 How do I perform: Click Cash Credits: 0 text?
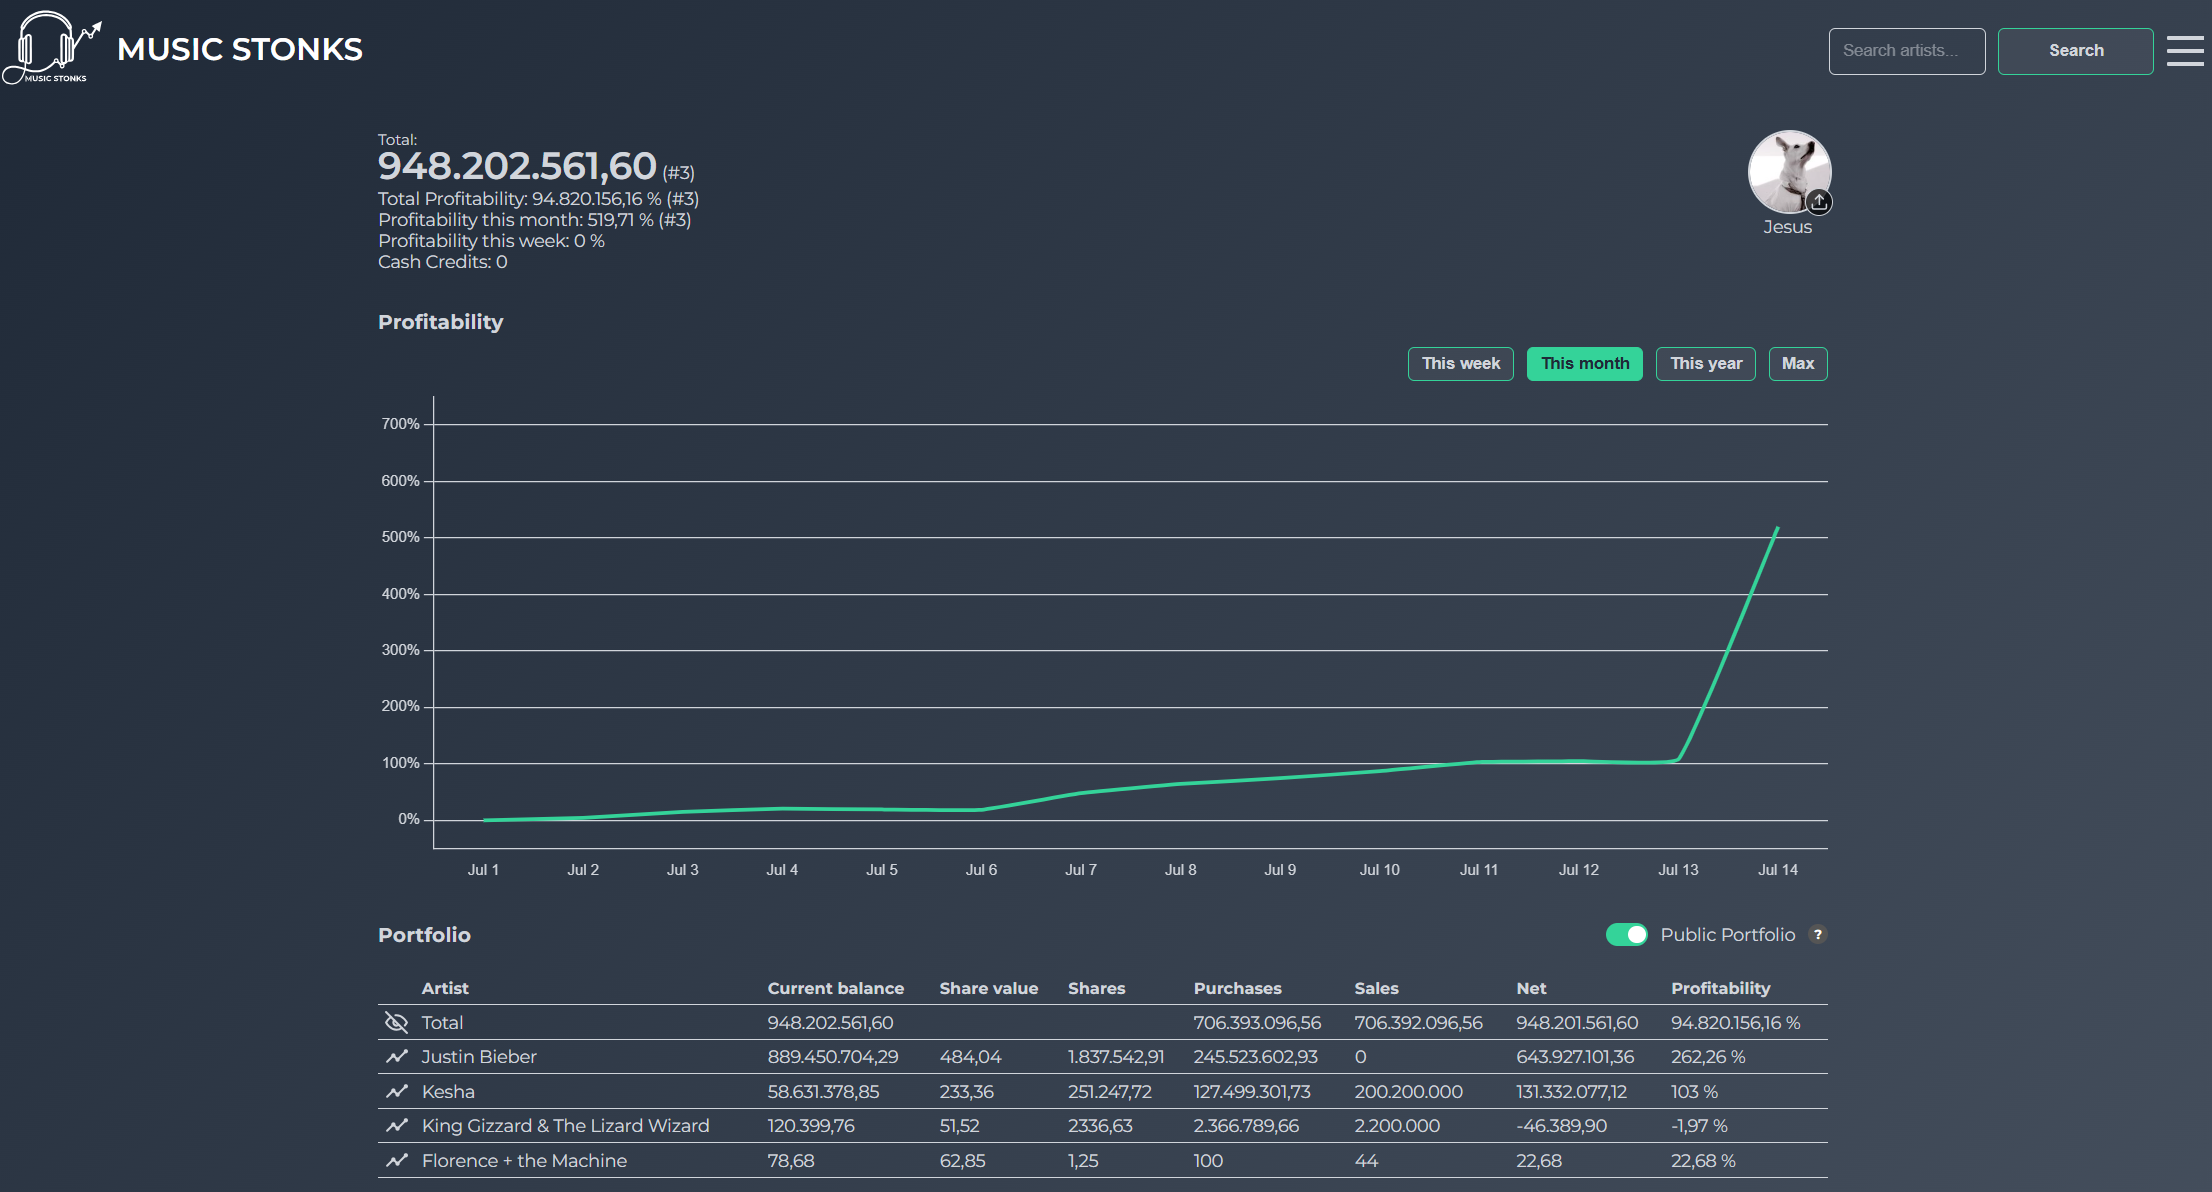tap(443, 262)
